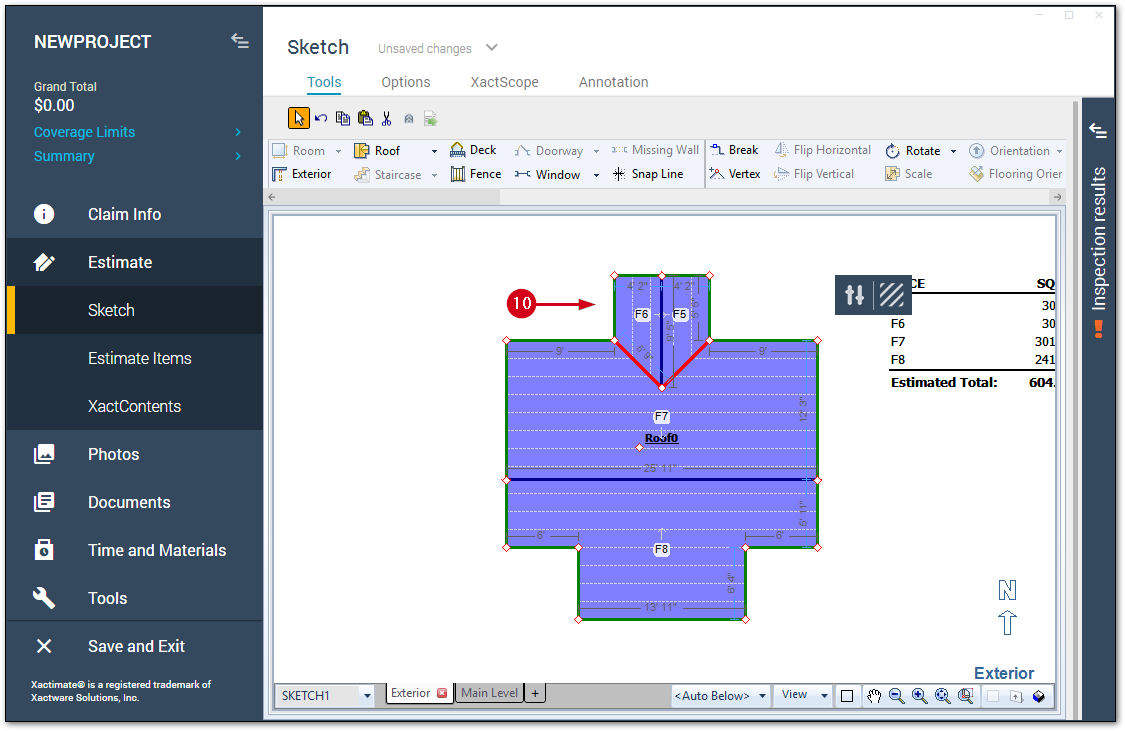Open the SKETCH1 dropdown
This screenshot has width=1125, height=731.
[x=367, y=696]
